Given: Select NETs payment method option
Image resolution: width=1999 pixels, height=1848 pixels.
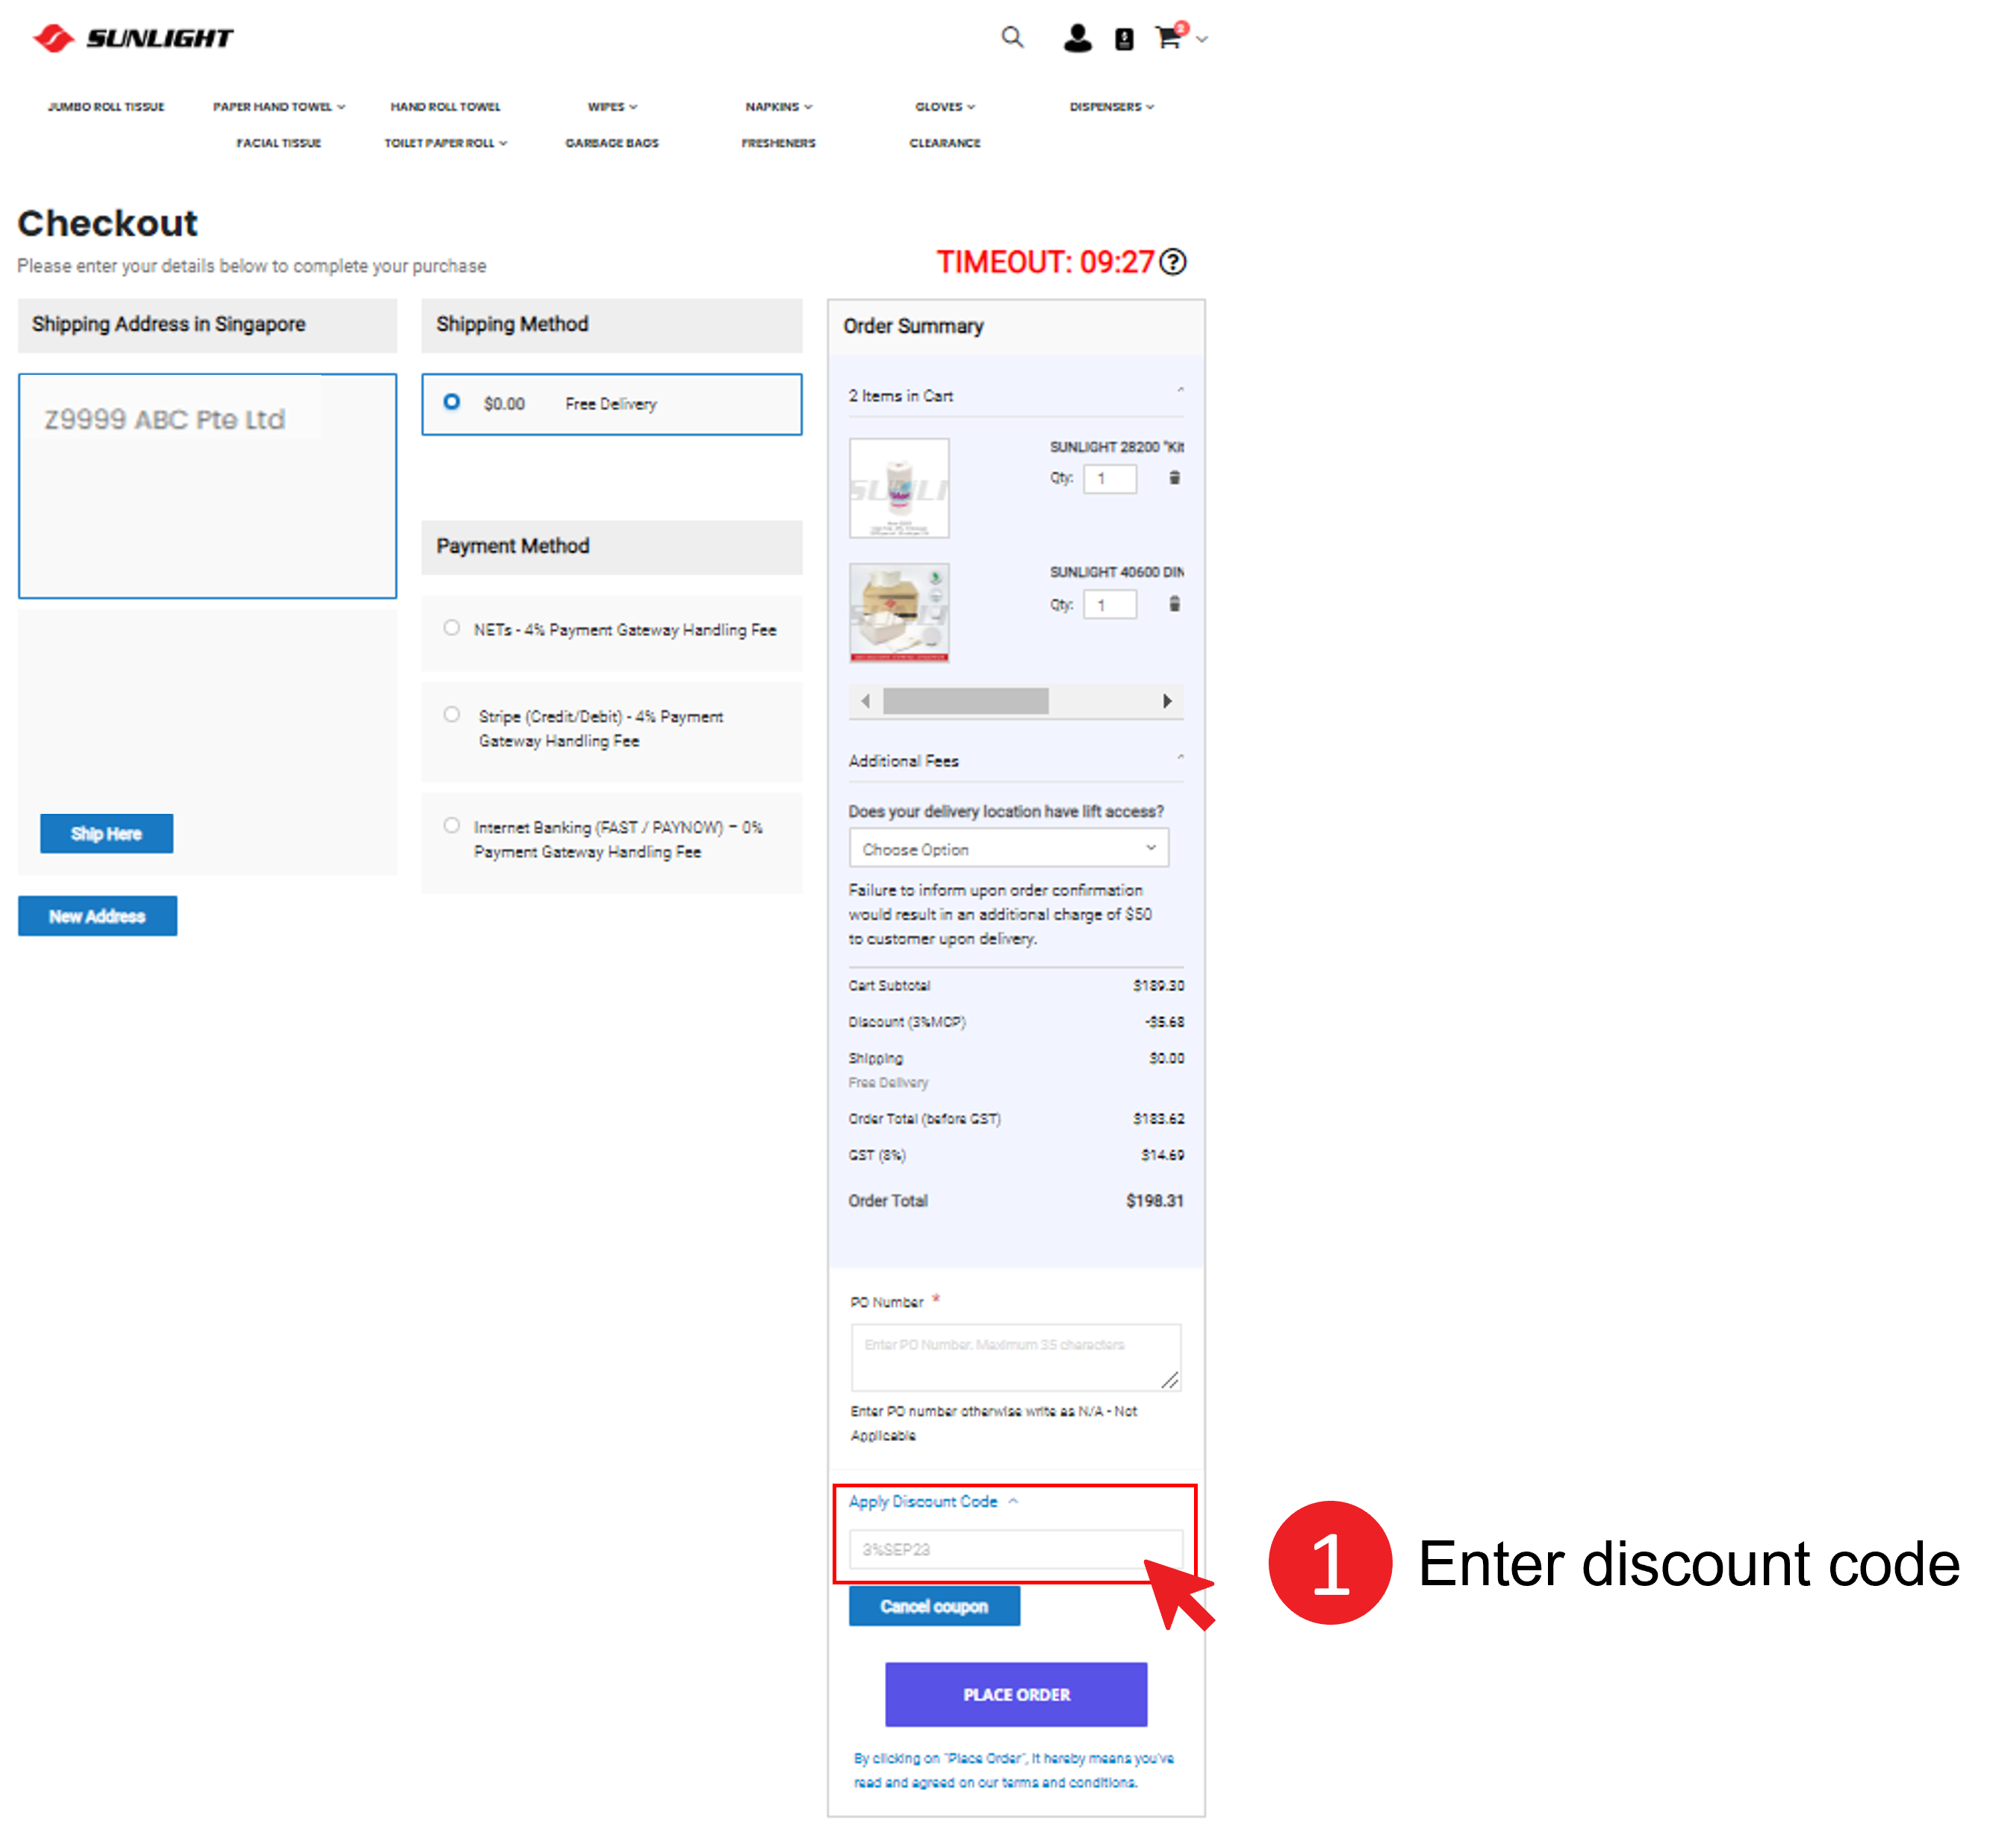Looking at the screenshot, I should coord(452,628).
